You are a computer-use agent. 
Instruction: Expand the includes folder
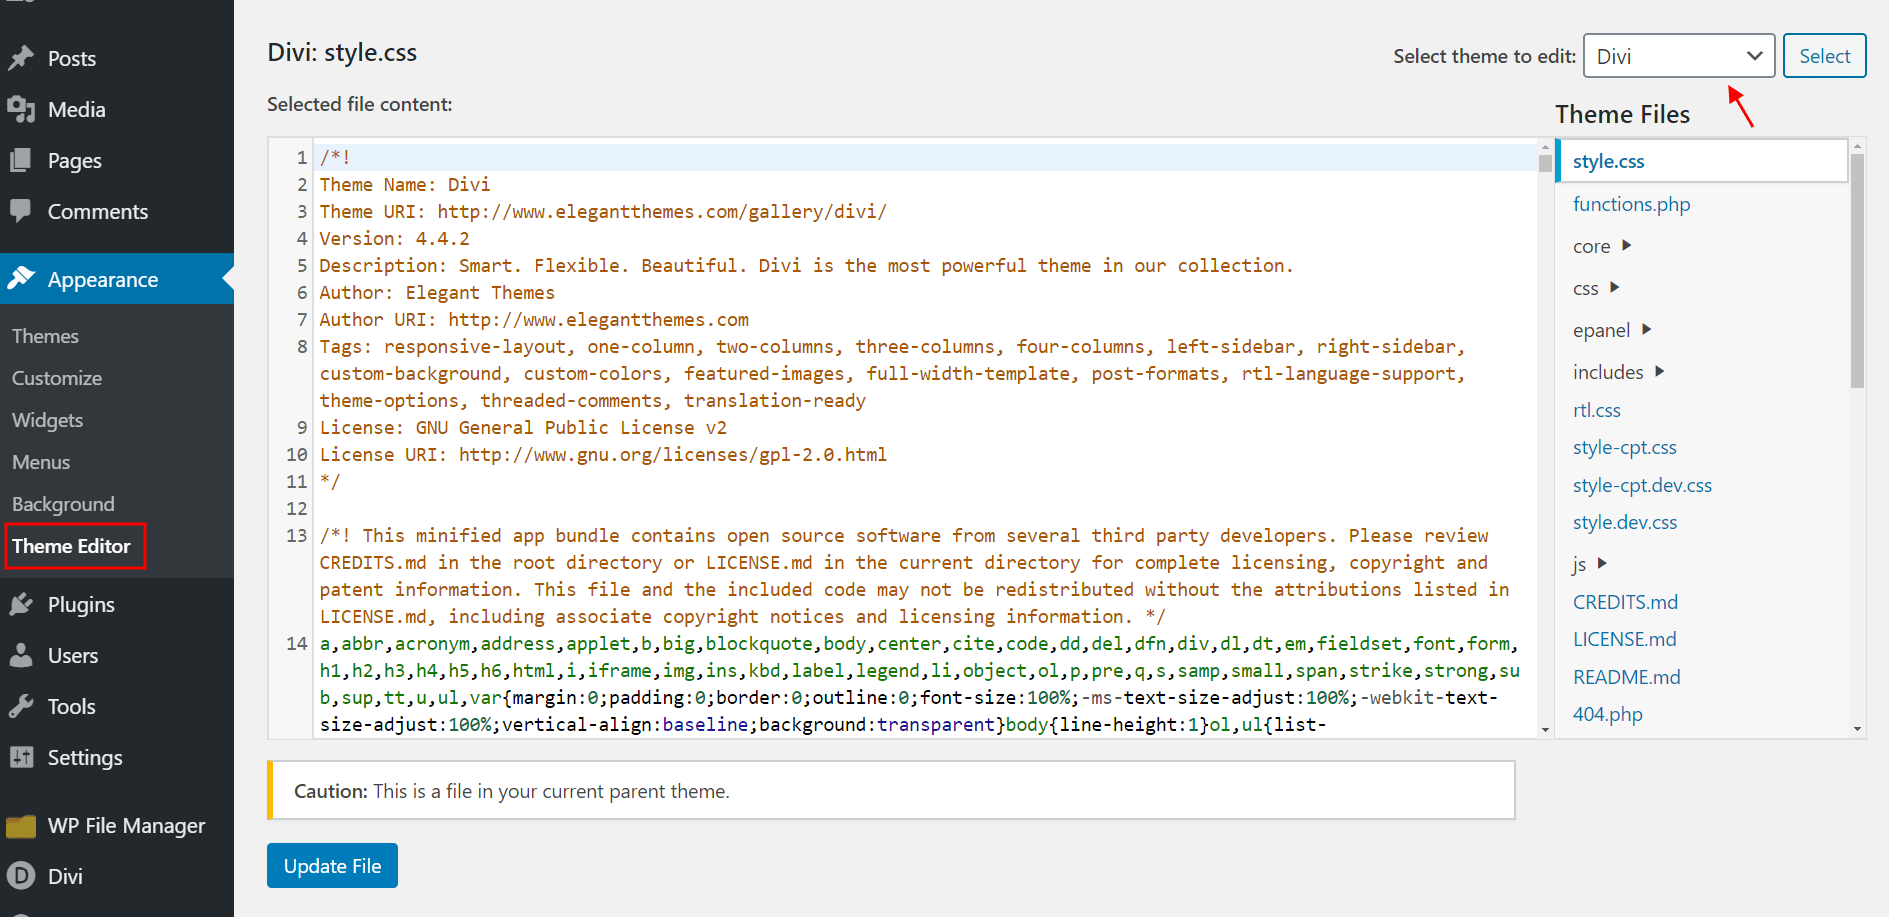1619,372
